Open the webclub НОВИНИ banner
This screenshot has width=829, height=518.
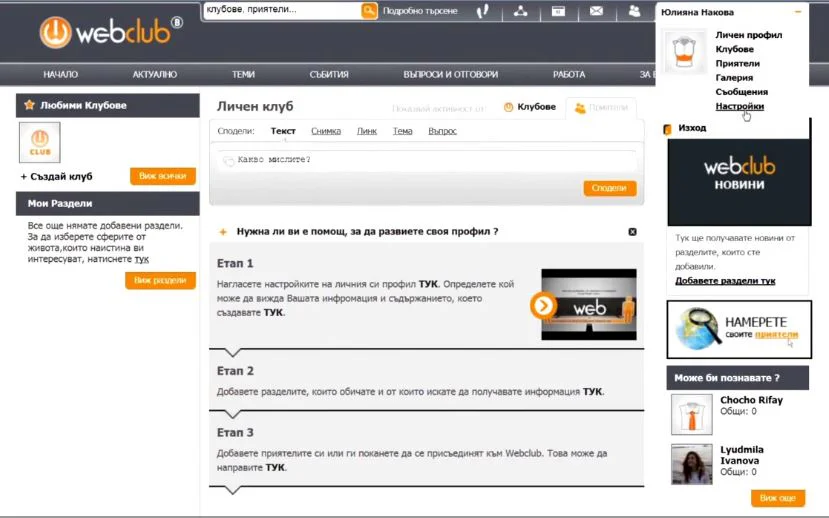739,182
